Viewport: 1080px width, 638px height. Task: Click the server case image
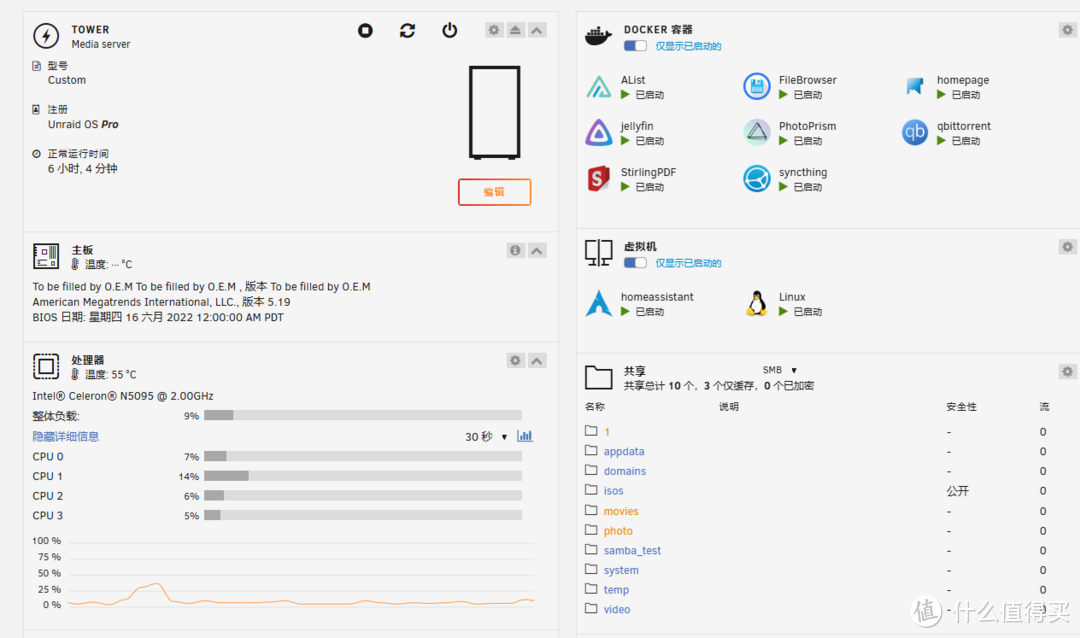(x=494, y=112)
